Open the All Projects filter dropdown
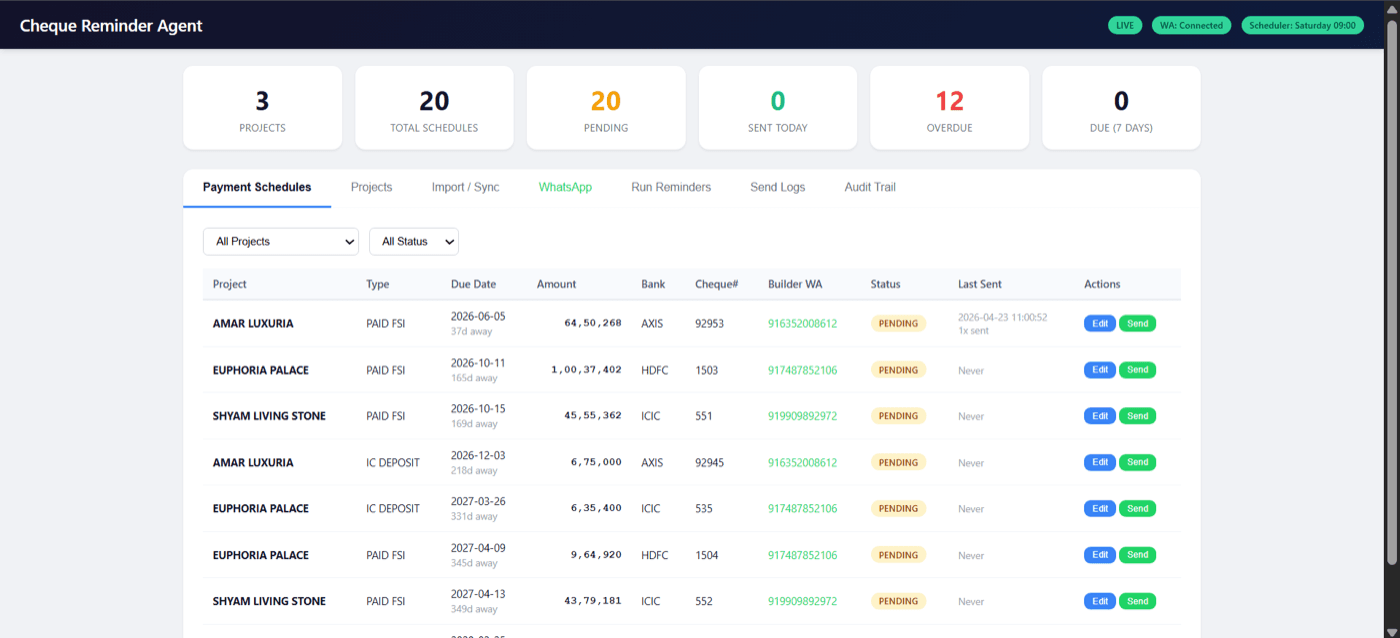Screen dimensions: 1400x638 click(x=281, y=241)
